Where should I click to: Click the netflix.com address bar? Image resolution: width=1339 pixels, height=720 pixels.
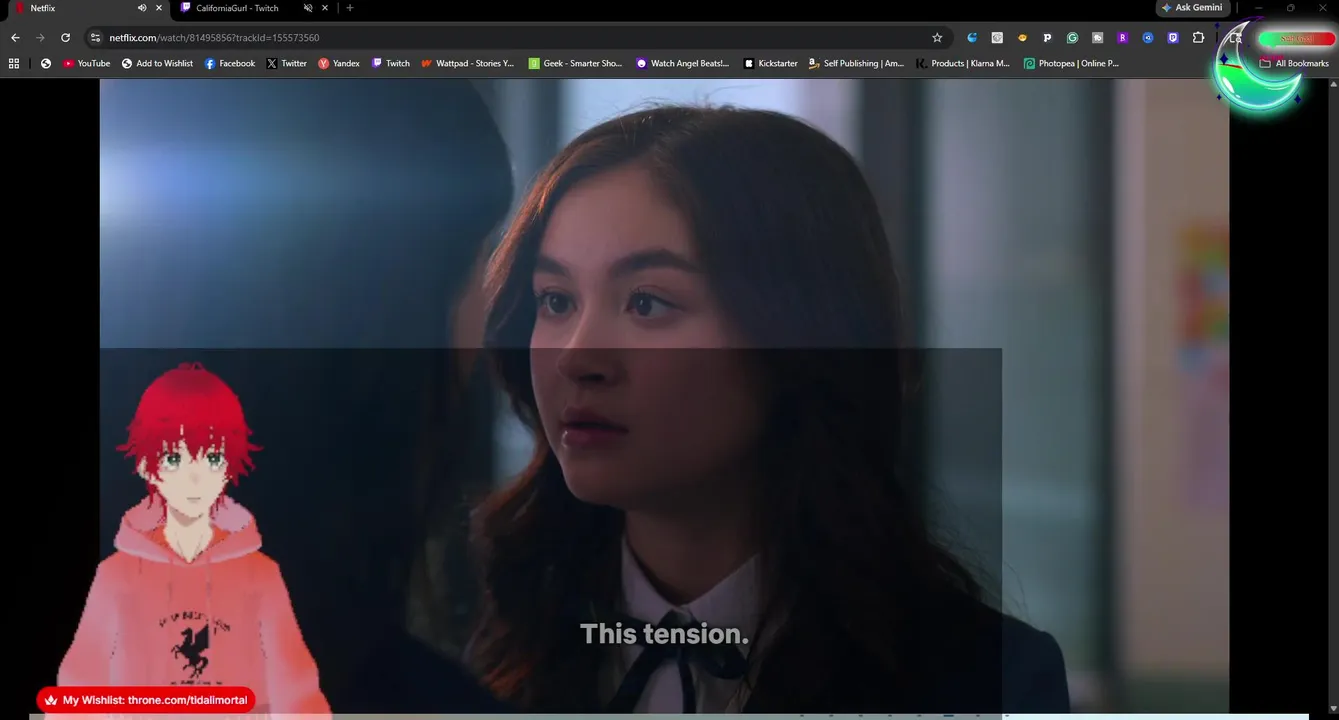(517, 38)
